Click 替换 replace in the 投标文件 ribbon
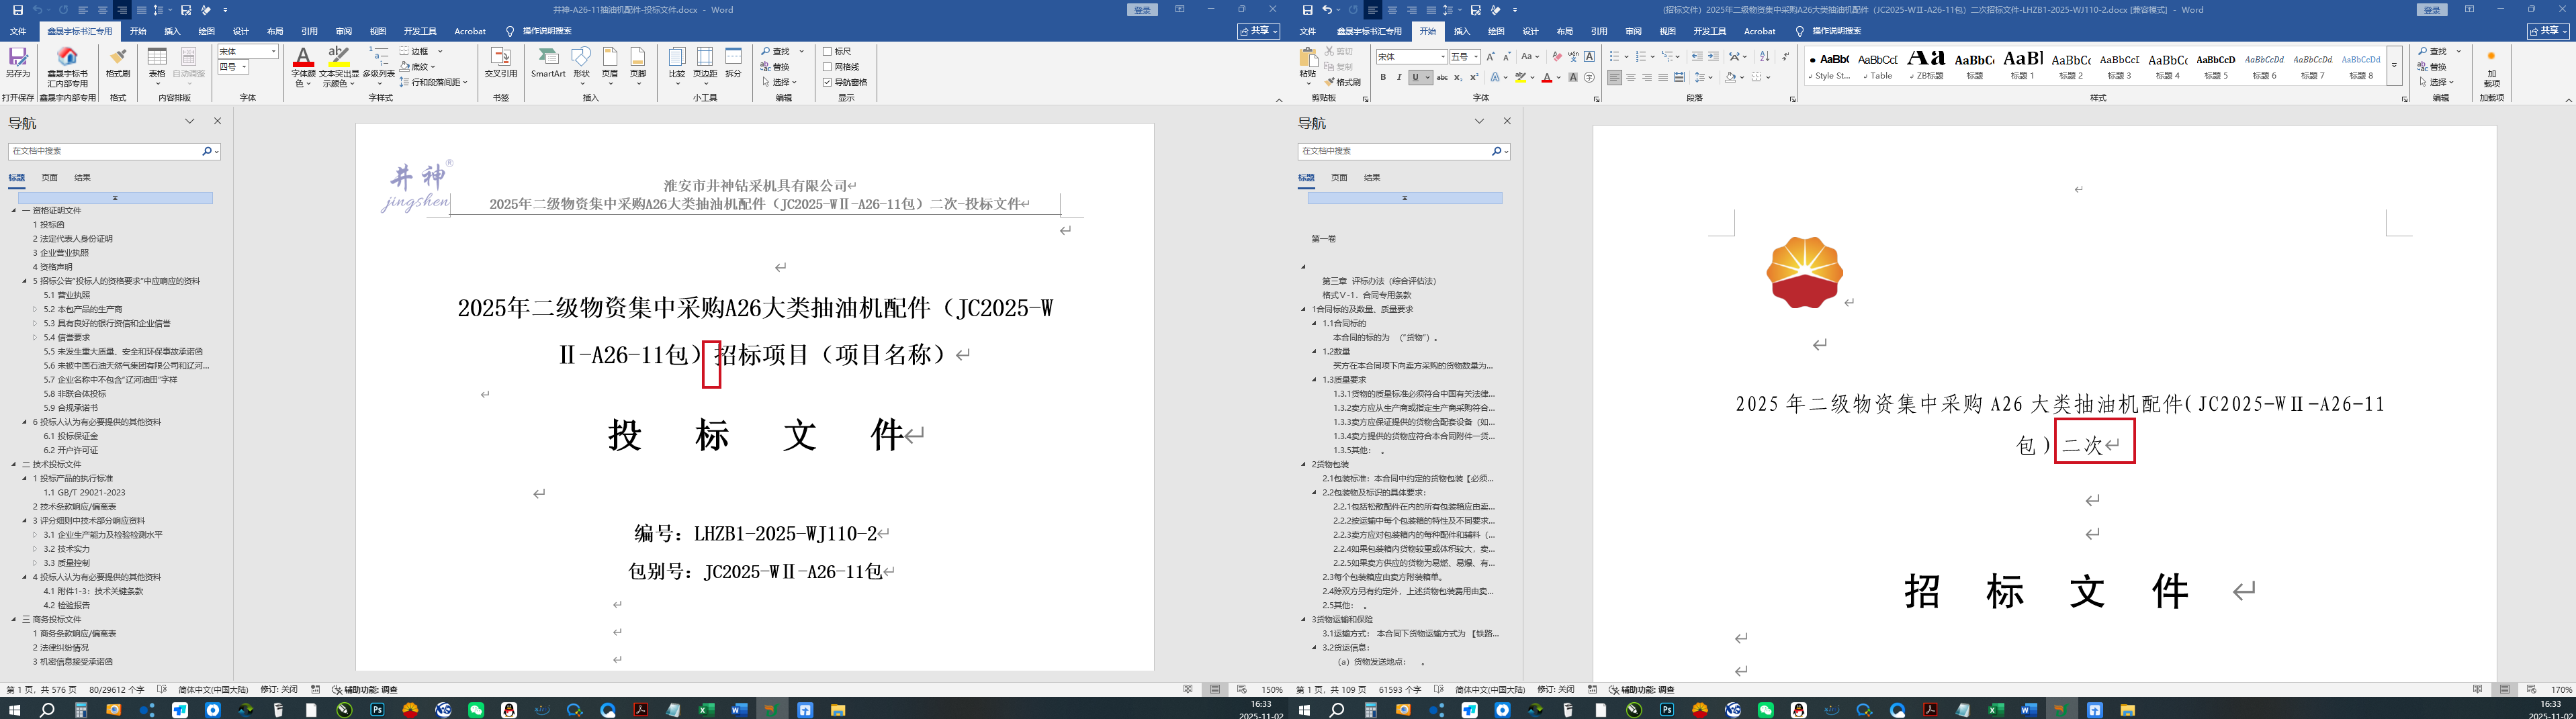Screen dimensions: 2576x719 [x=775, y=67]
